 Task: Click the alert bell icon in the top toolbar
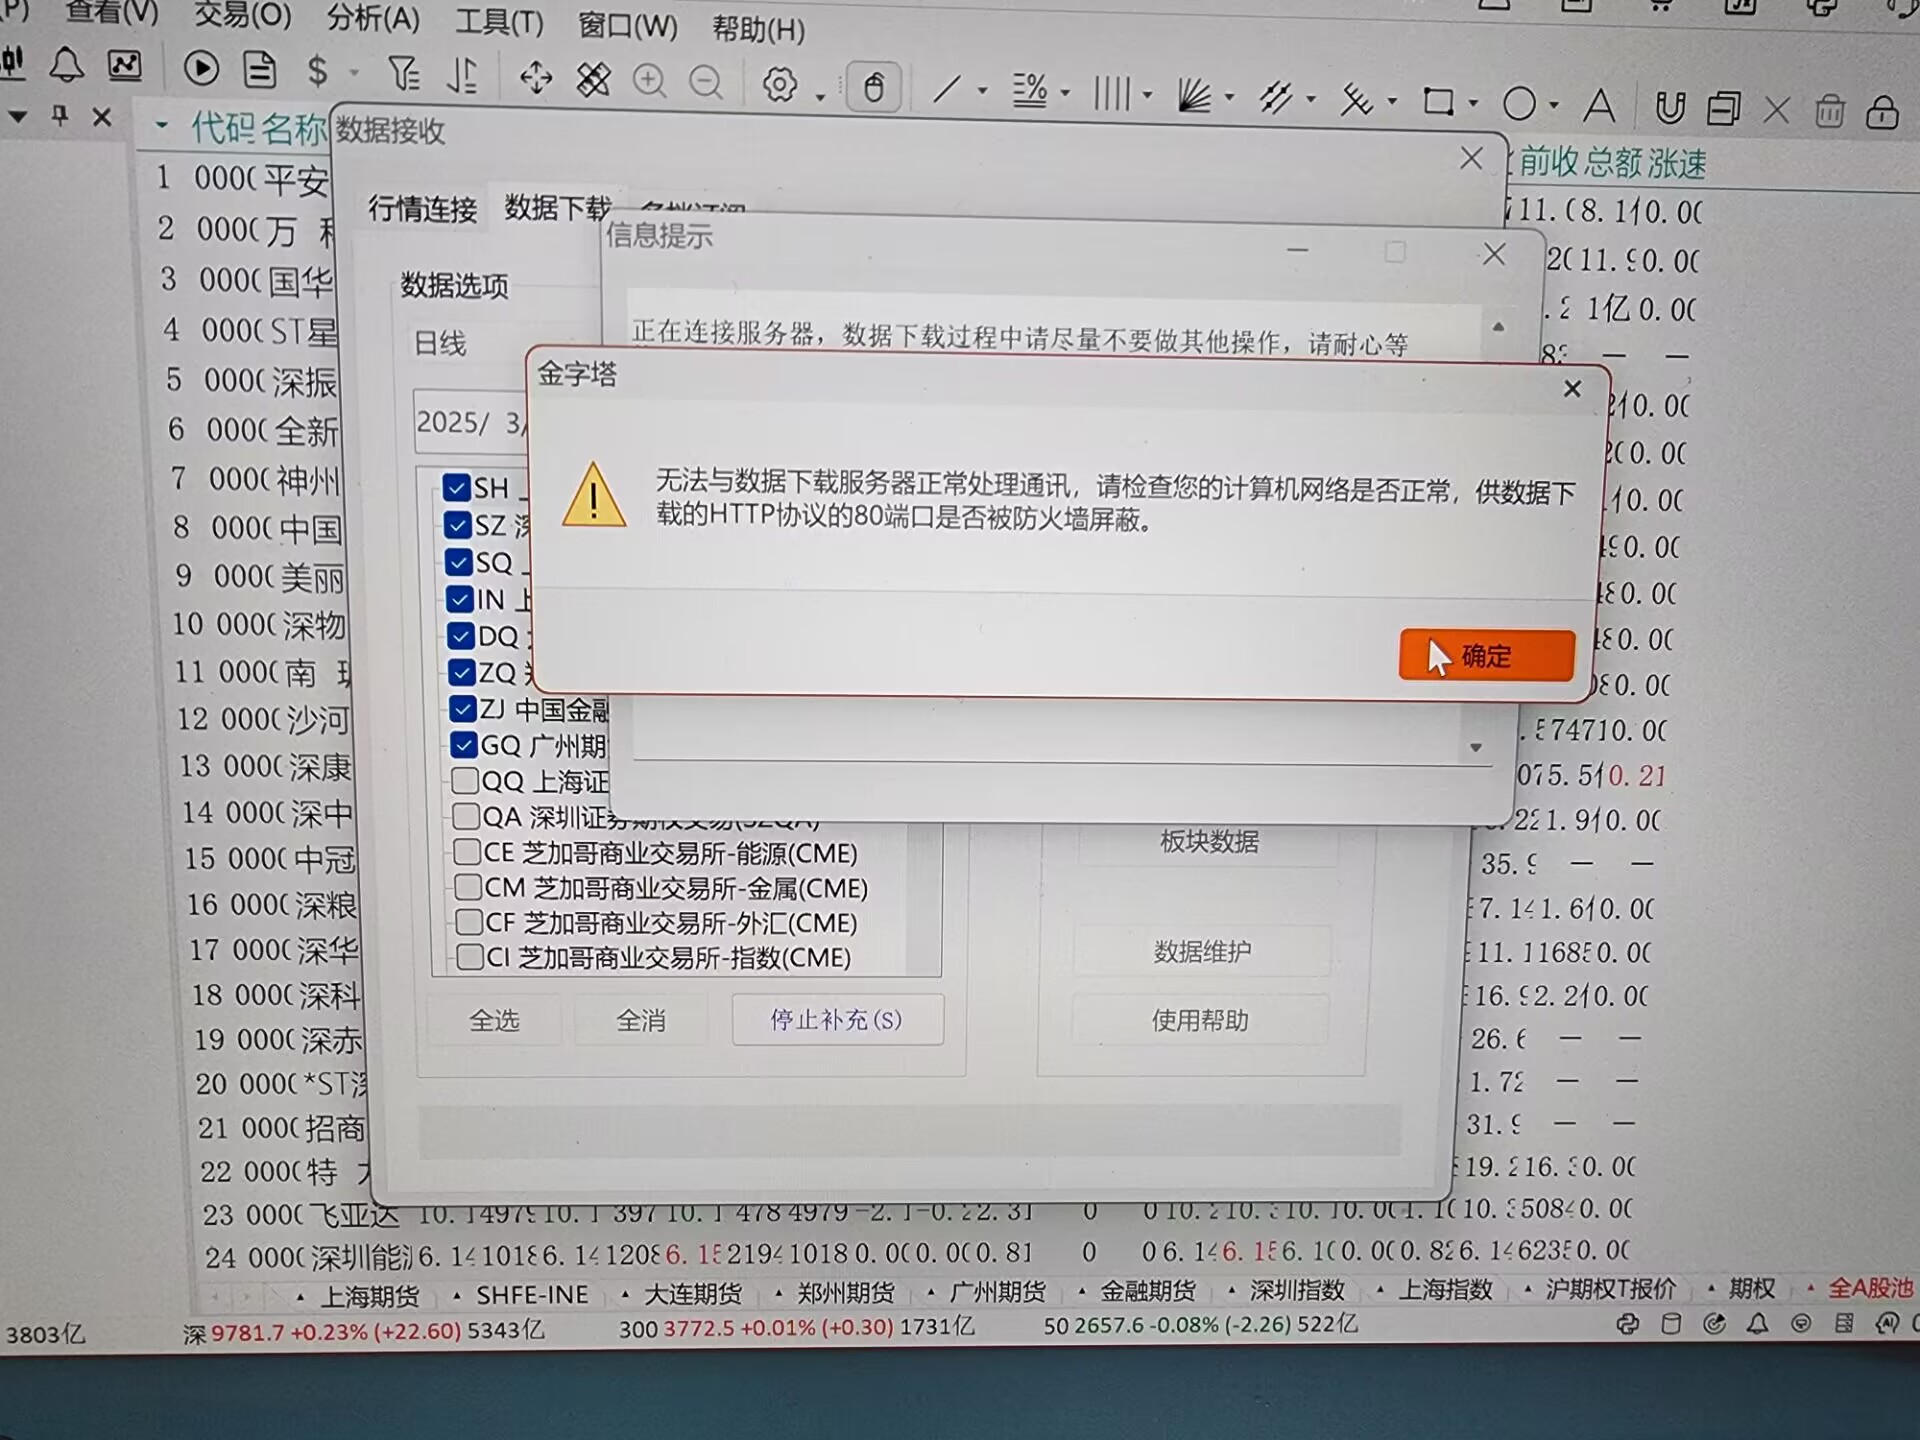(x=66, y=65)
